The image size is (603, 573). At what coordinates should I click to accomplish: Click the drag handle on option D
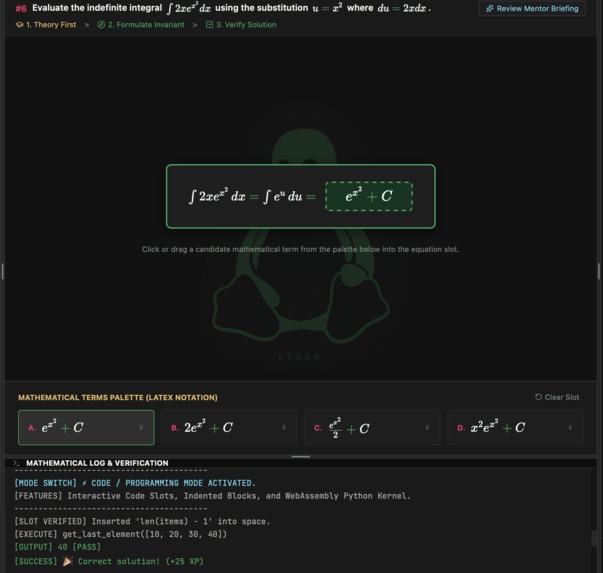pos(570,428)
